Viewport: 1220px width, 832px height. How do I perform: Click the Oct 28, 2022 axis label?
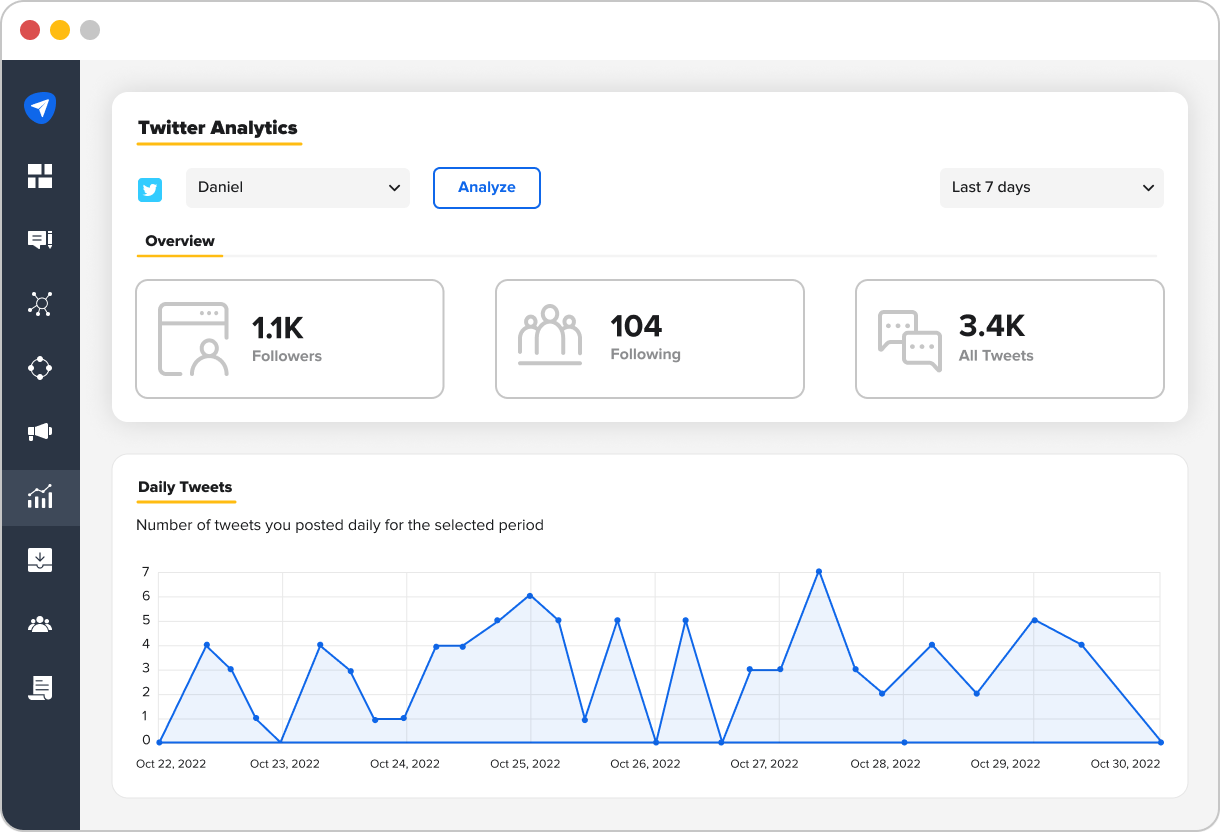tap(885, 763)
